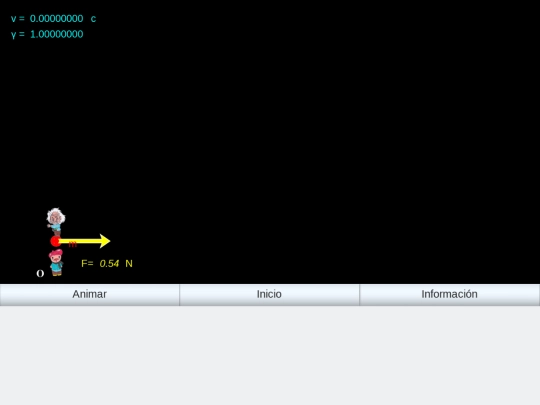
Task: Click the red m mass label
Action: (72, 245)
